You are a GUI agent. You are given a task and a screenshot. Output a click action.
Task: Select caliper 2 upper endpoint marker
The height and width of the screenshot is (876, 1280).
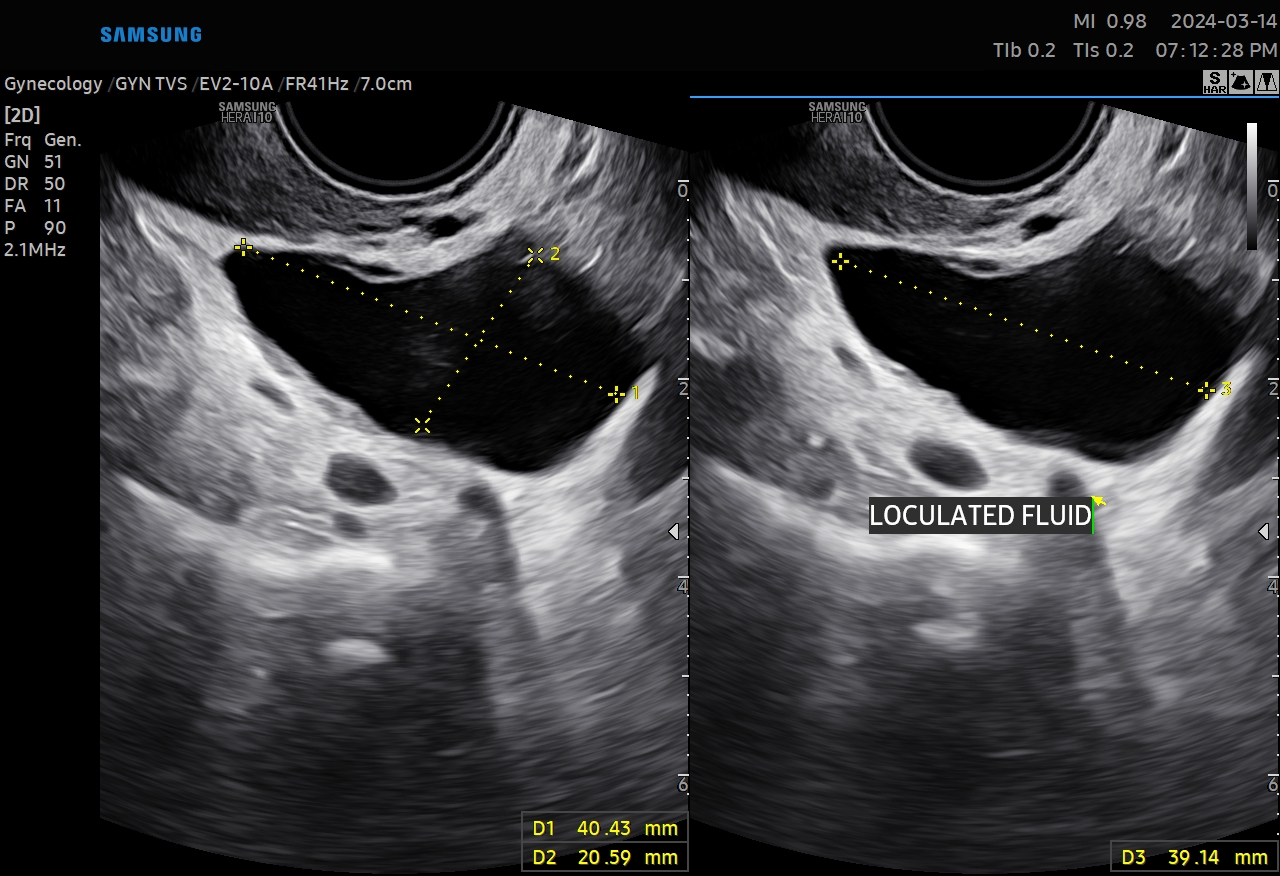tap(535, 255)
